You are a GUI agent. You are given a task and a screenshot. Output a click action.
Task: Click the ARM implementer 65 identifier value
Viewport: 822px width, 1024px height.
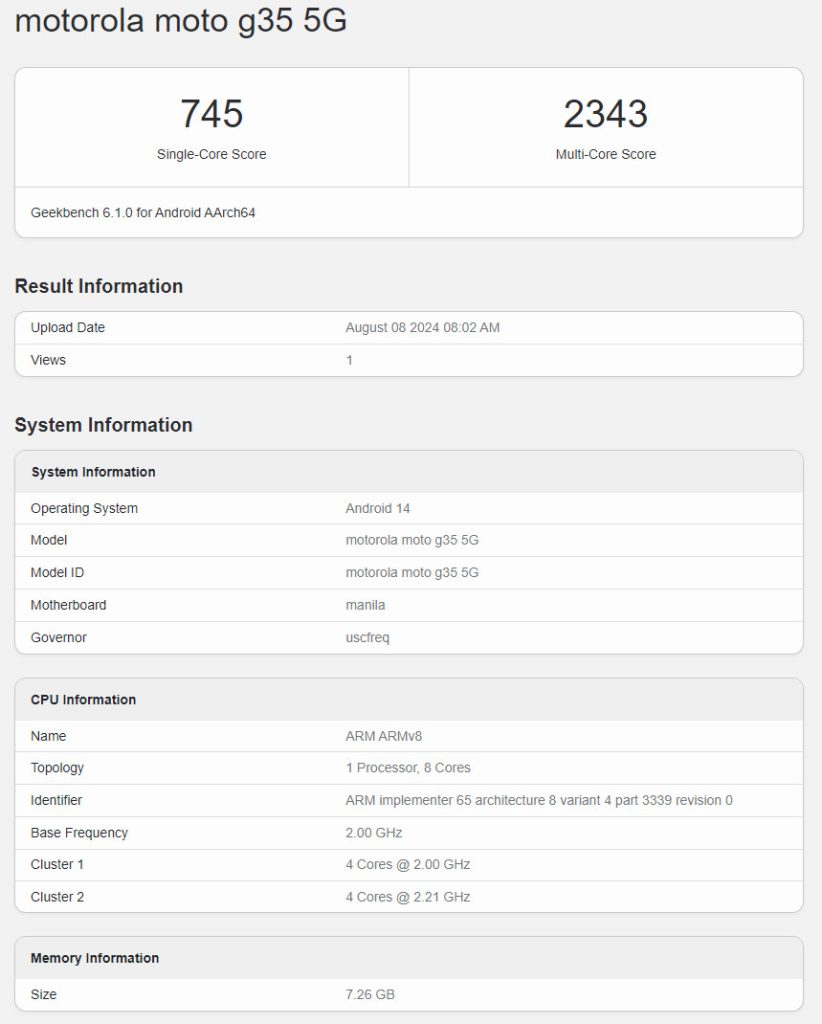[x=539, y=800]
